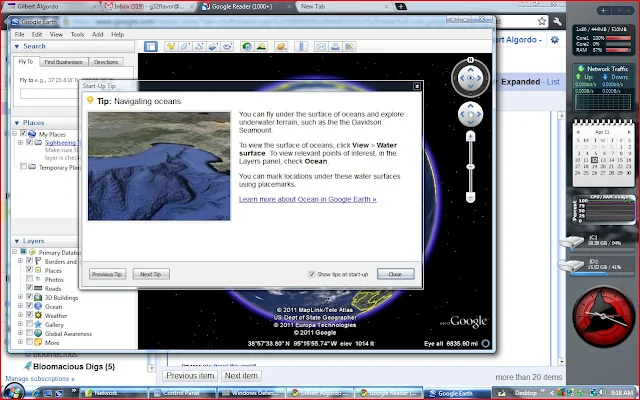Click Next item button in Google Reader
Screen dimensions: 640x400
click(x=241, y=376)
